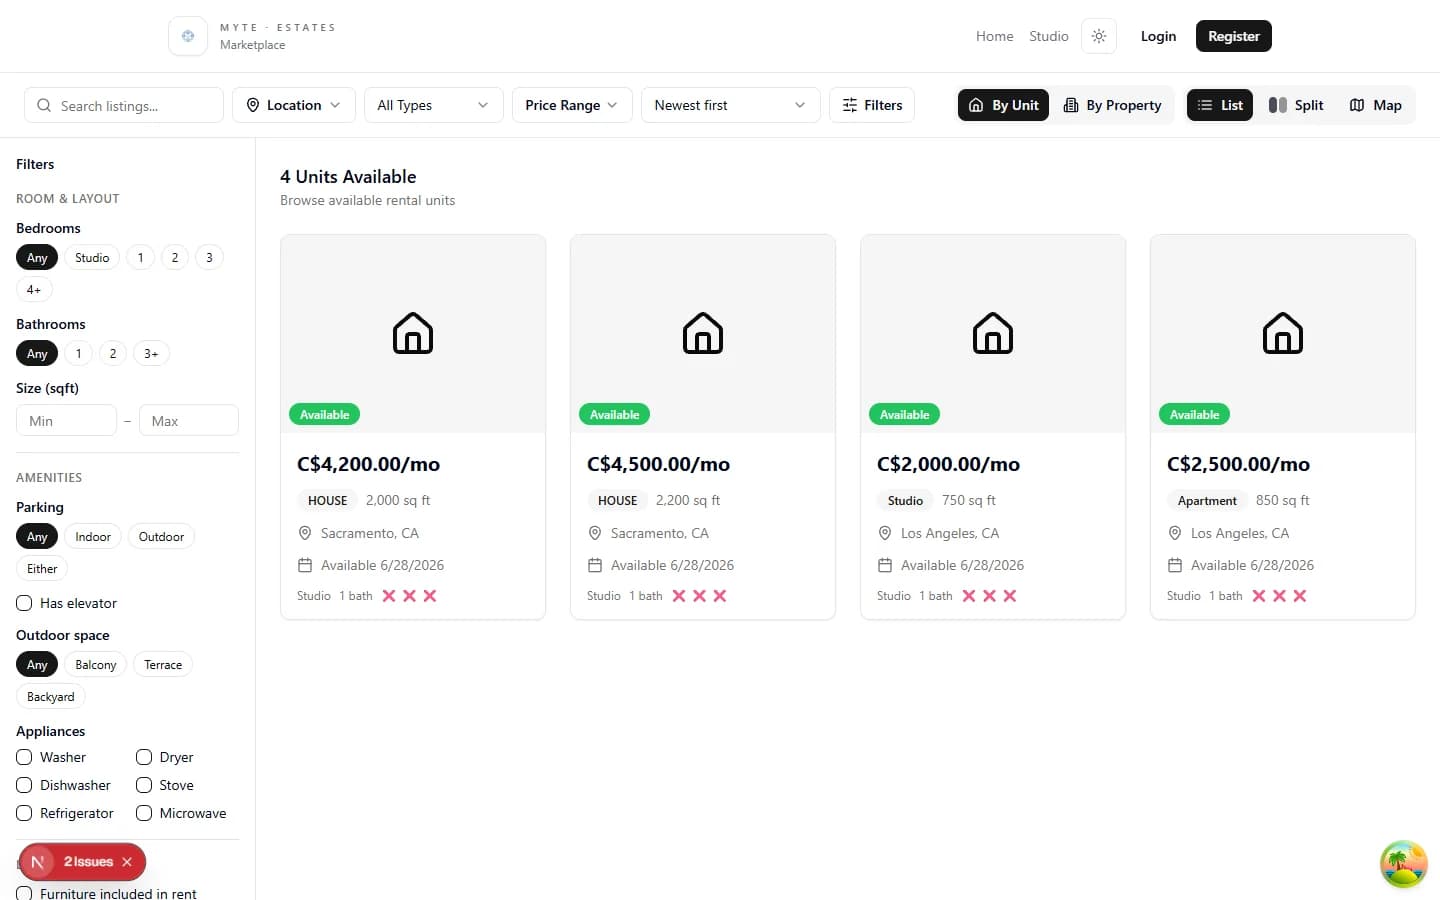Switch to List layout
Image resolution: width=1440 pixels, height=900 pixels.
click(x=1220, y=105)
